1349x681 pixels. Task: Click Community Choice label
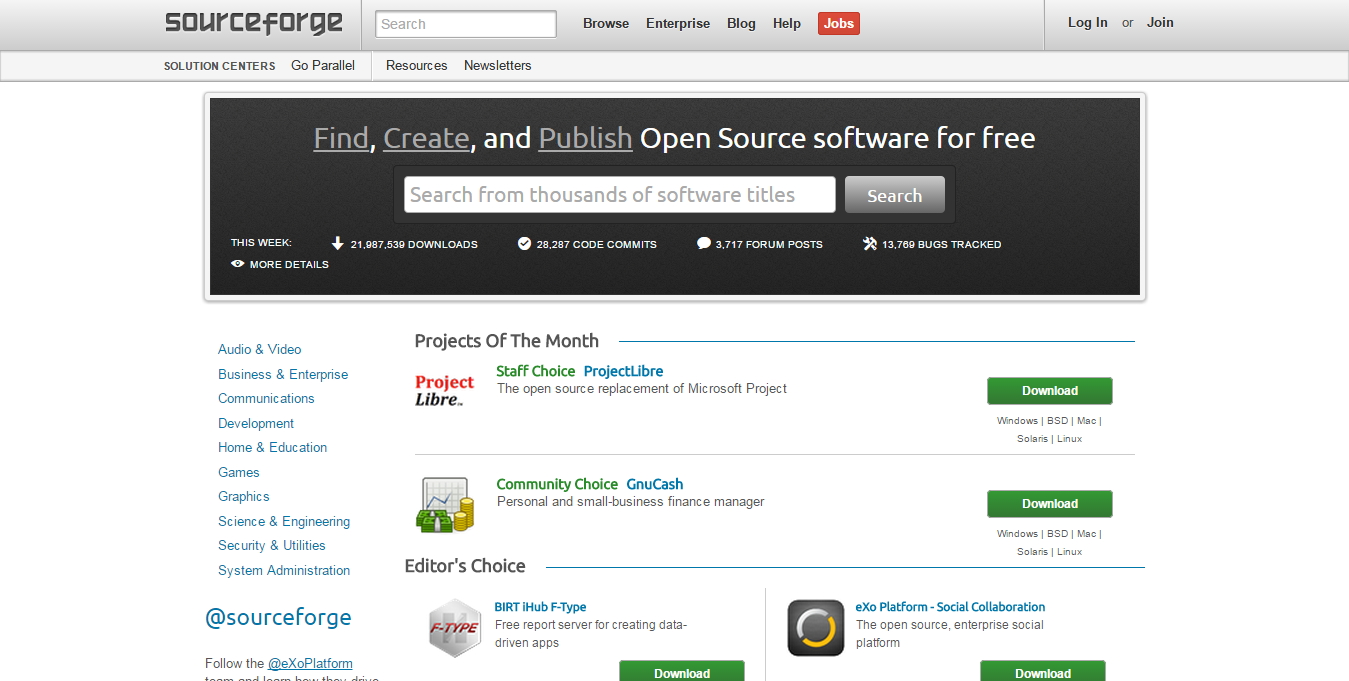[x=557, y=485]
